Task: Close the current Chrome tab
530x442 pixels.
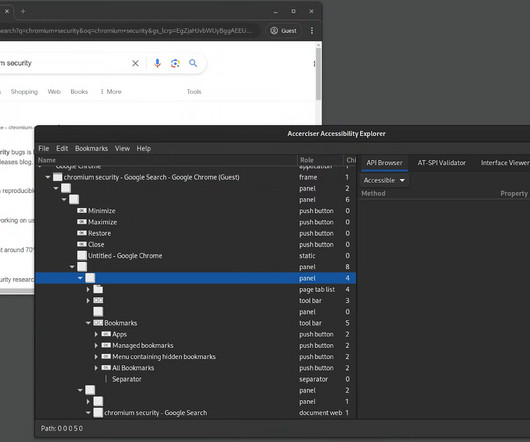Action: [7, 11]
